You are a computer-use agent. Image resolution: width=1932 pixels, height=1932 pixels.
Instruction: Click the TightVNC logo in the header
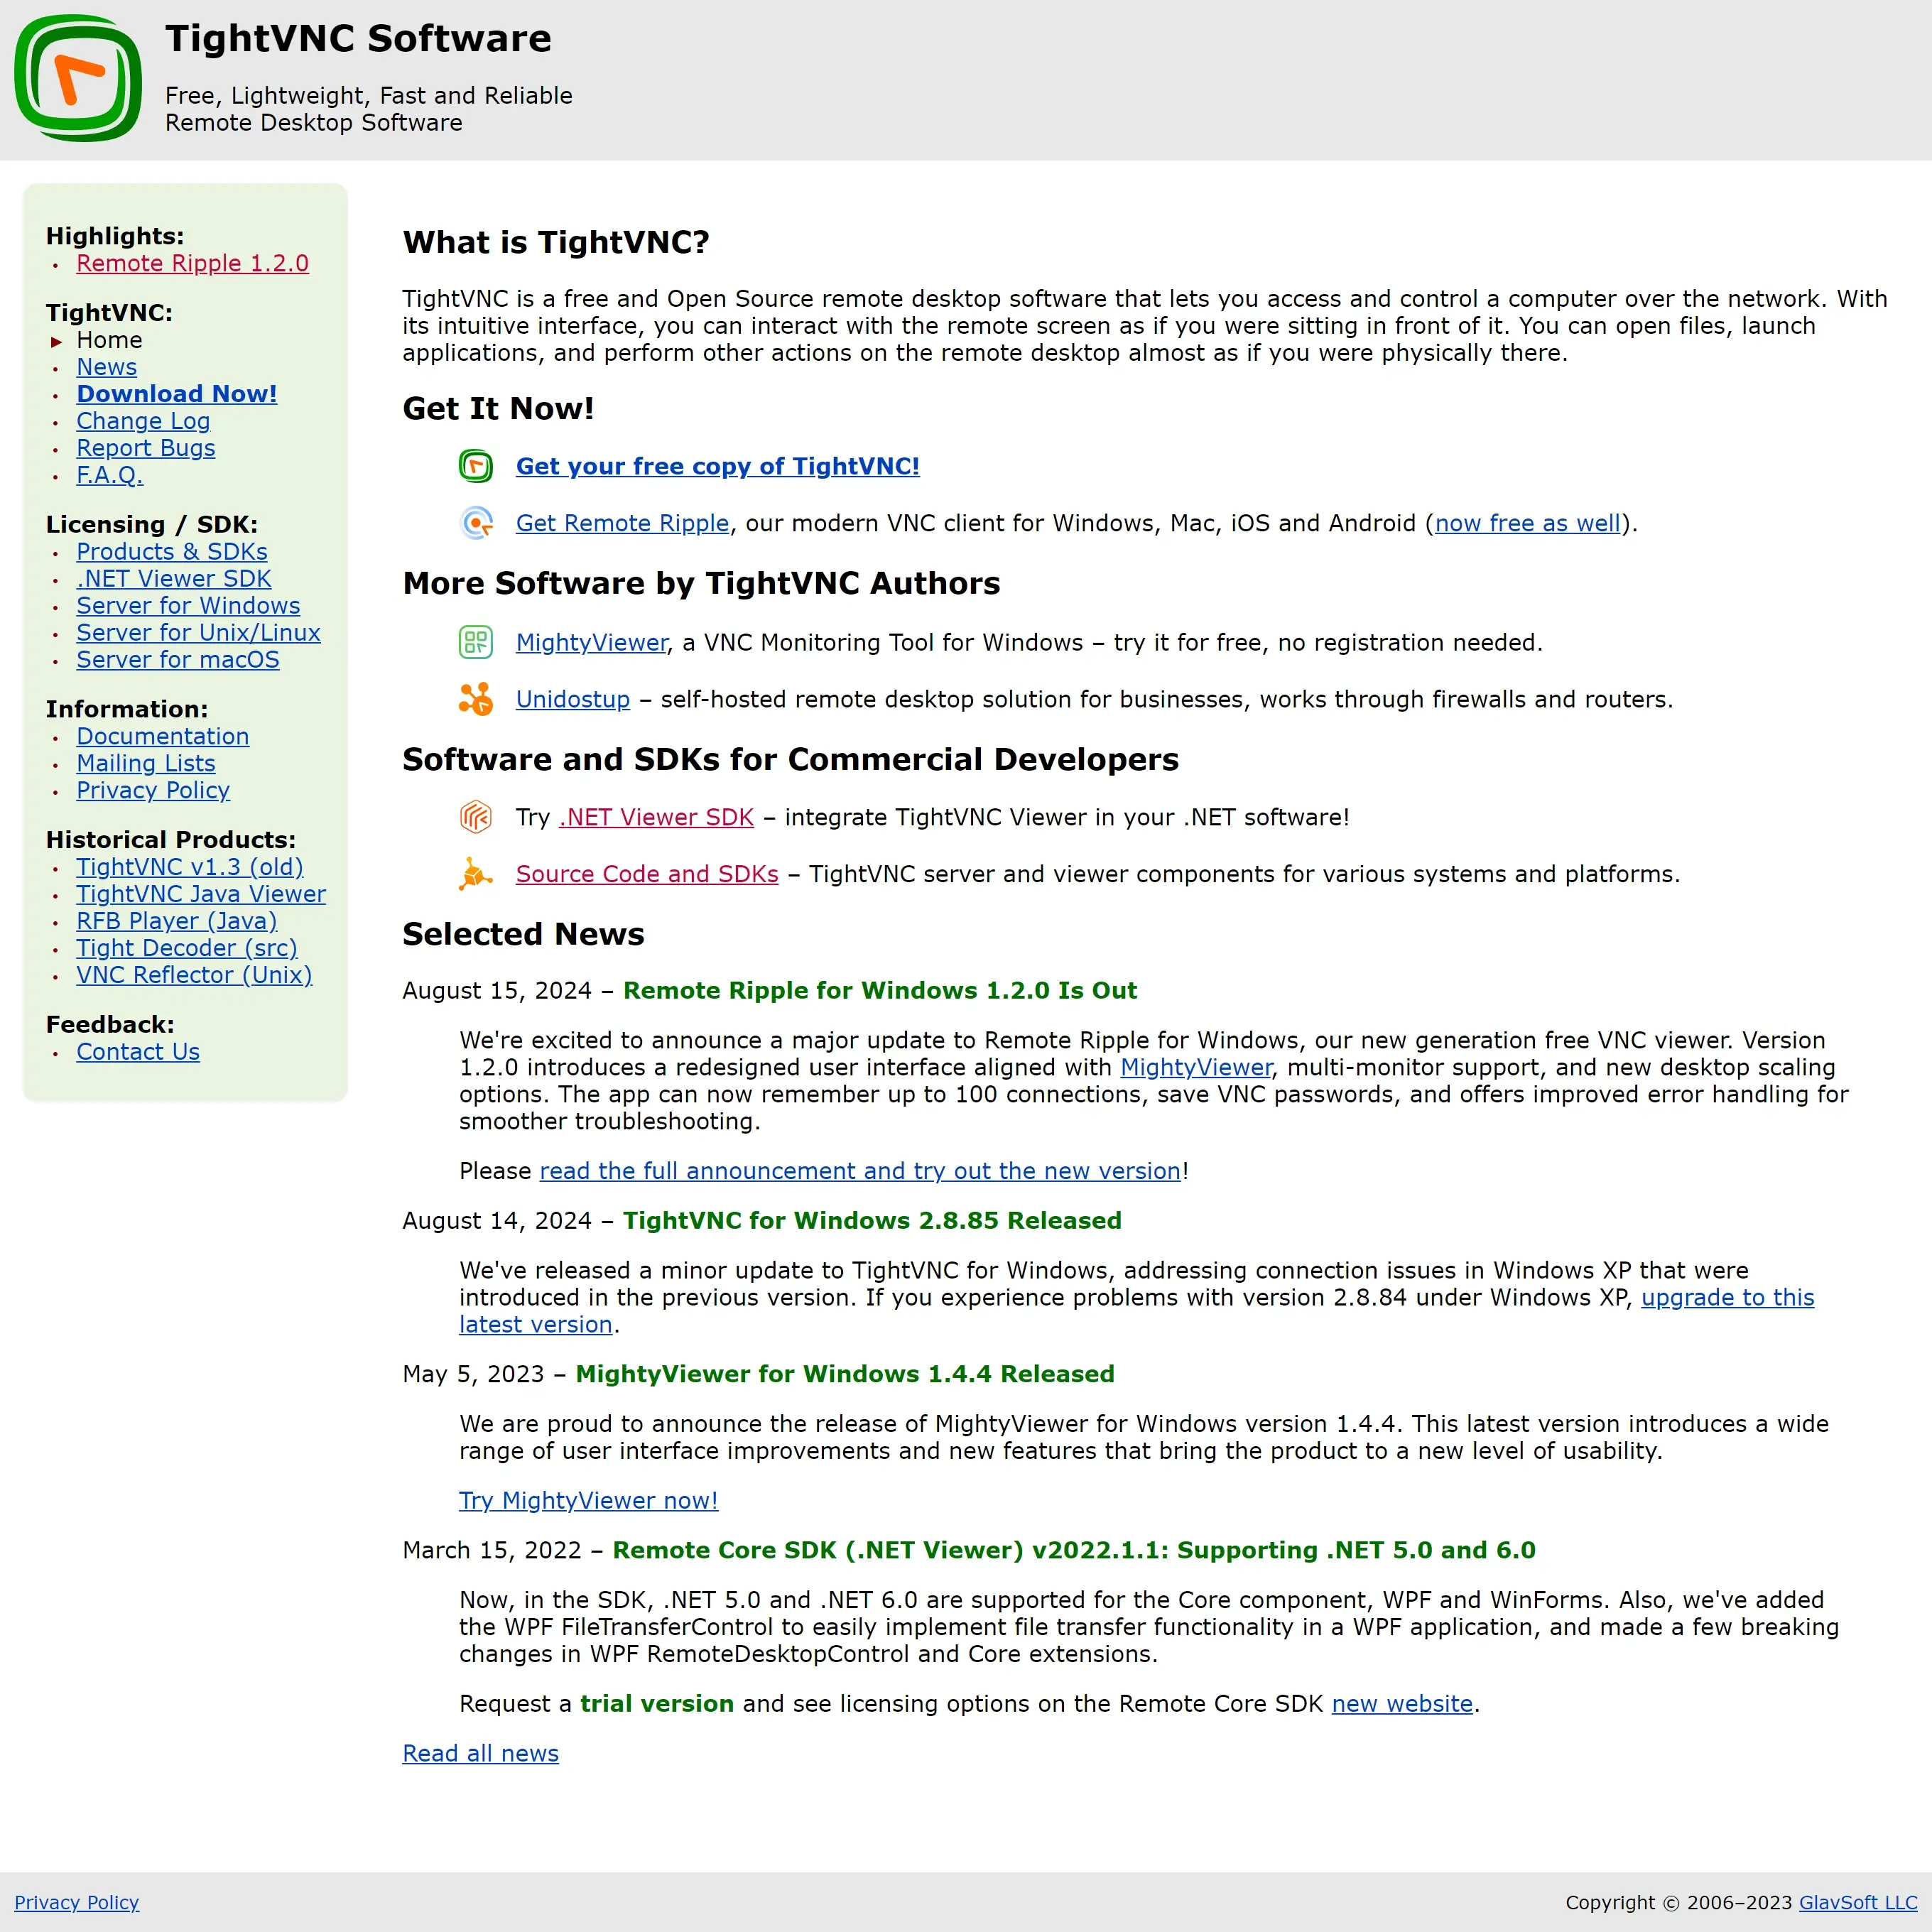78,78
